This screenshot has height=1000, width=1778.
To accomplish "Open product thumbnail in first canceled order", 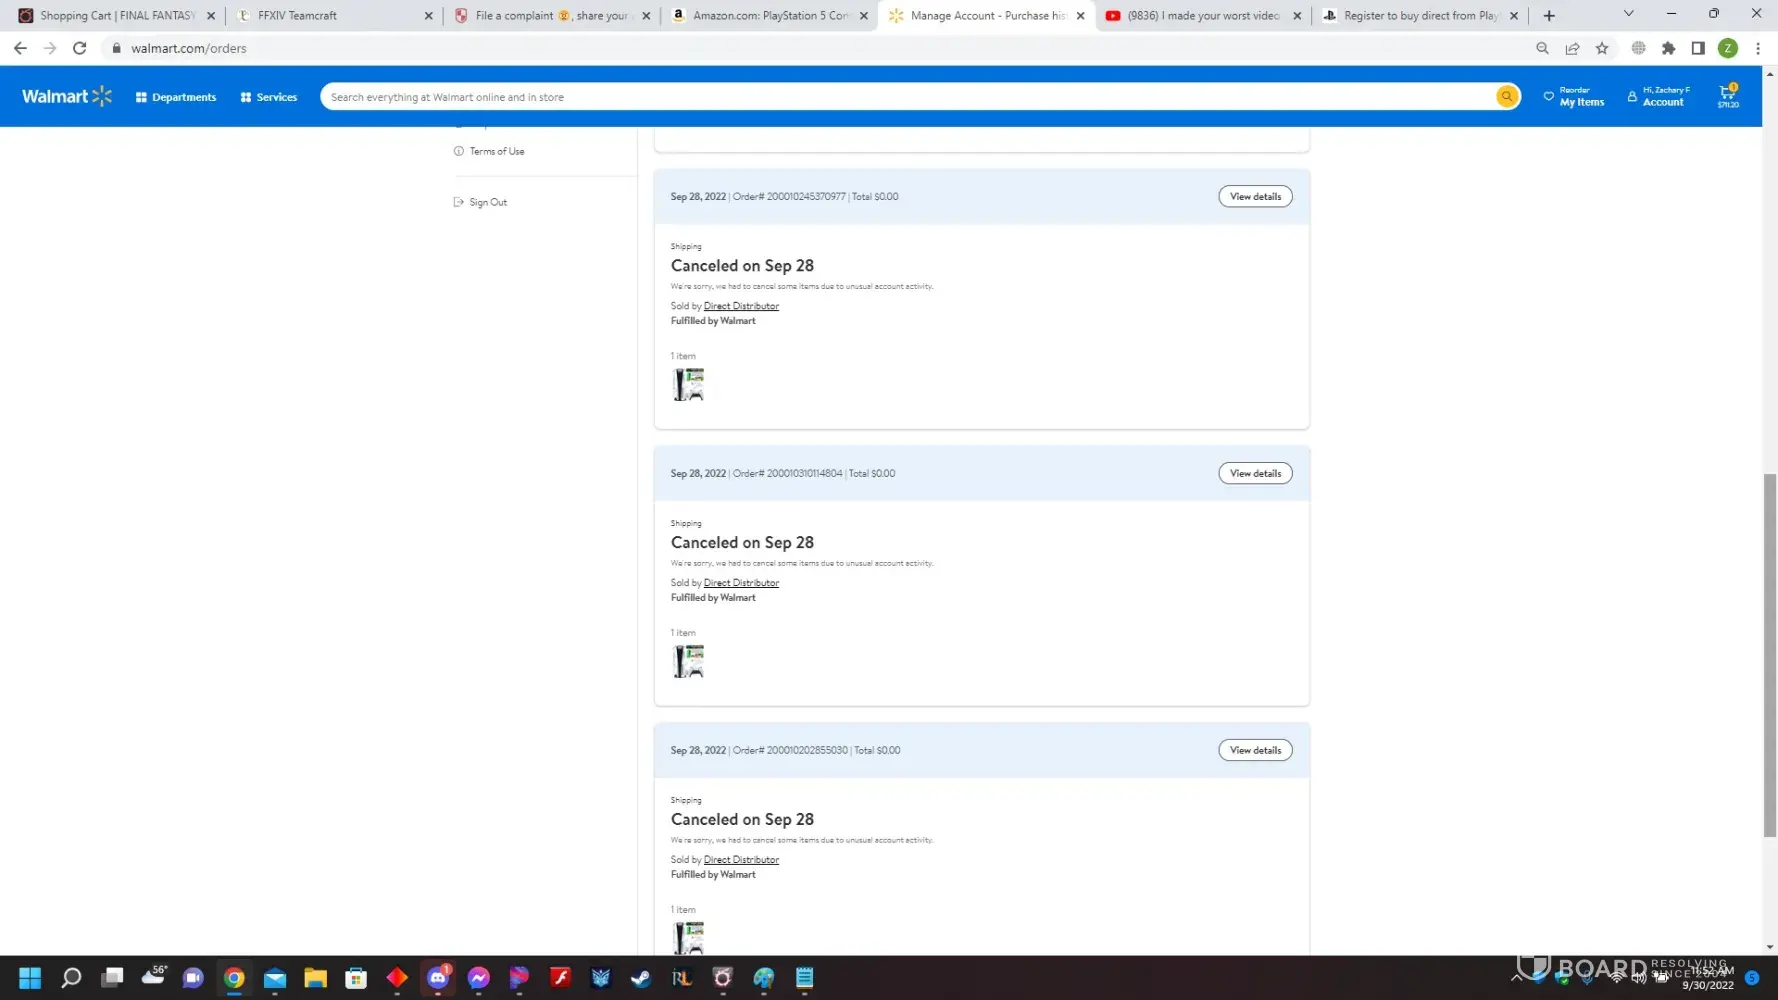I will click(688, 385).
